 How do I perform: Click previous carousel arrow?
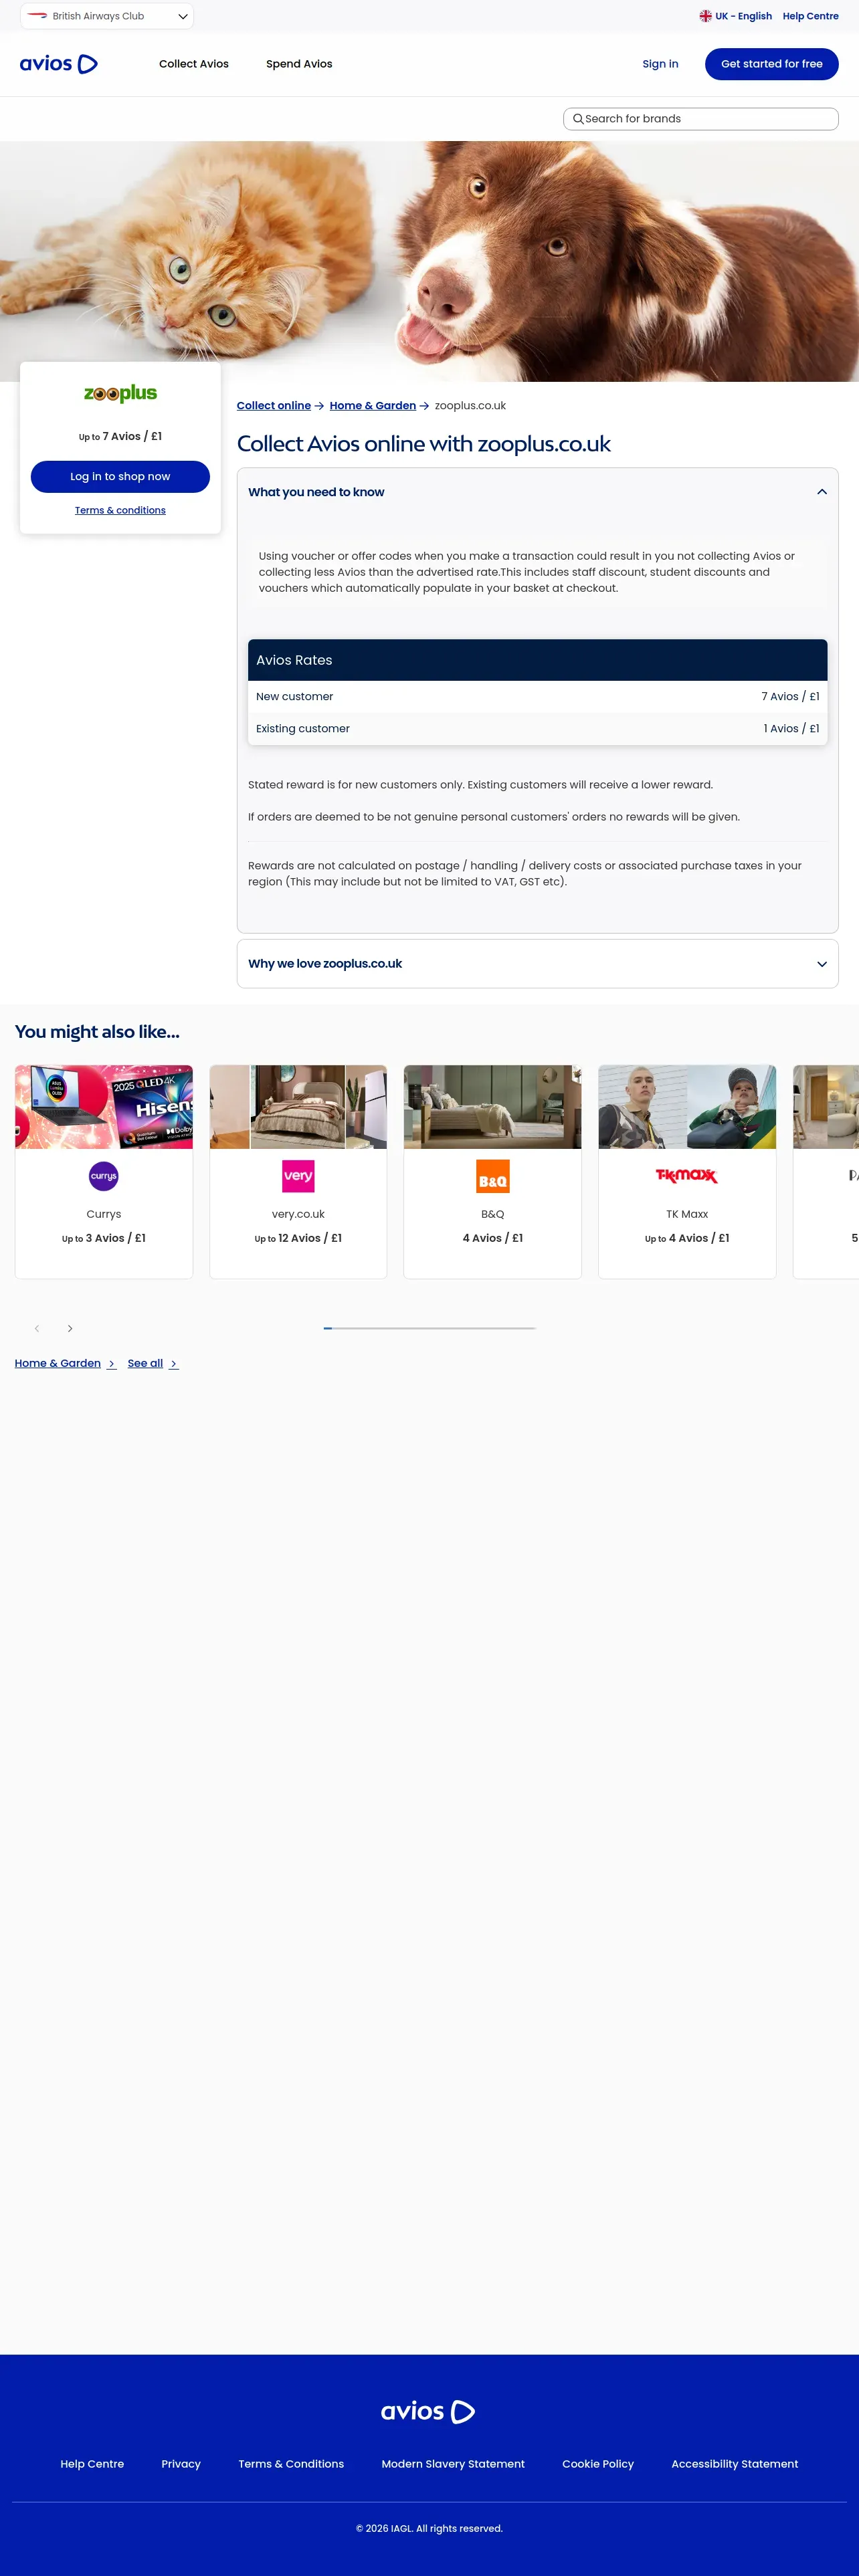(37, 1329)
